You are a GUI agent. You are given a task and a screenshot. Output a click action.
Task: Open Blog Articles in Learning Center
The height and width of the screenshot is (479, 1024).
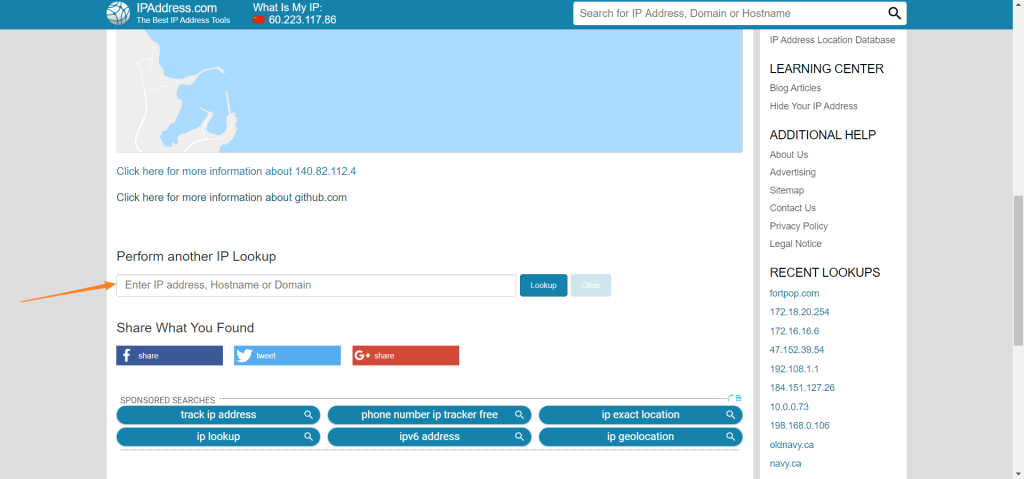[795, 88]
